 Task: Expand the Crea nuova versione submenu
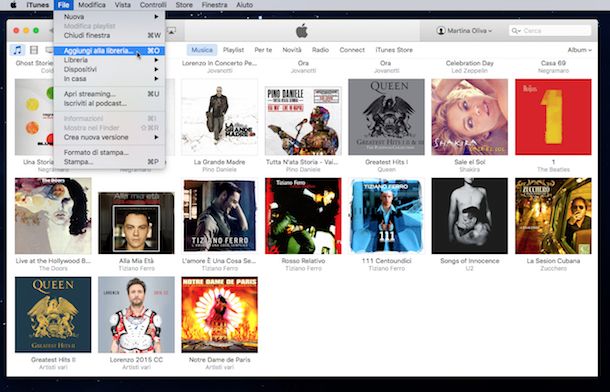coord(109,137)
